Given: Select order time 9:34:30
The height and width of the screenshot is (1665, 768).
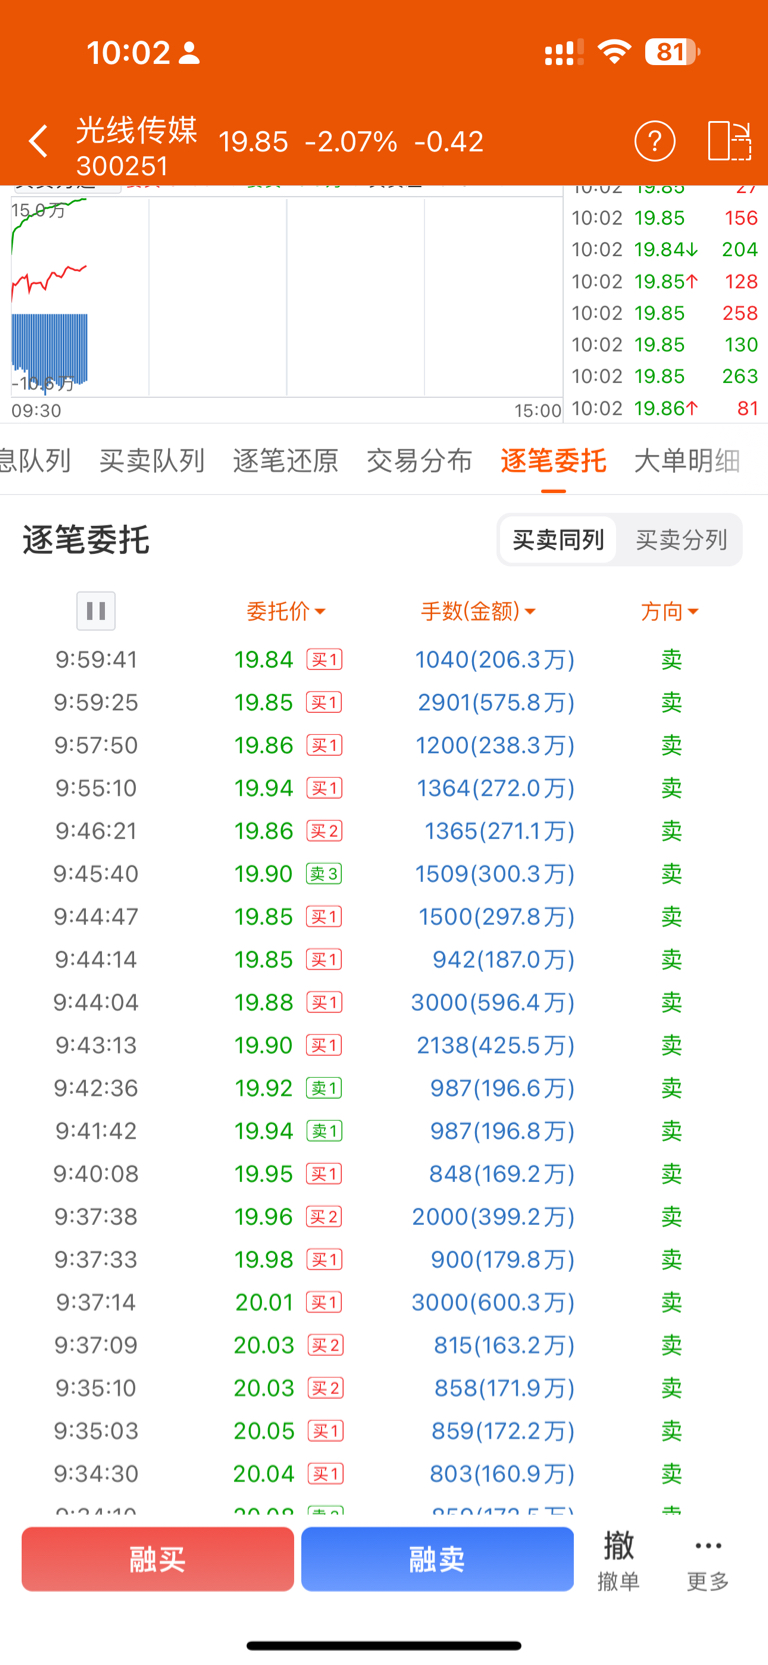Looking at the screenshot, I should [x=96, y=1474].
